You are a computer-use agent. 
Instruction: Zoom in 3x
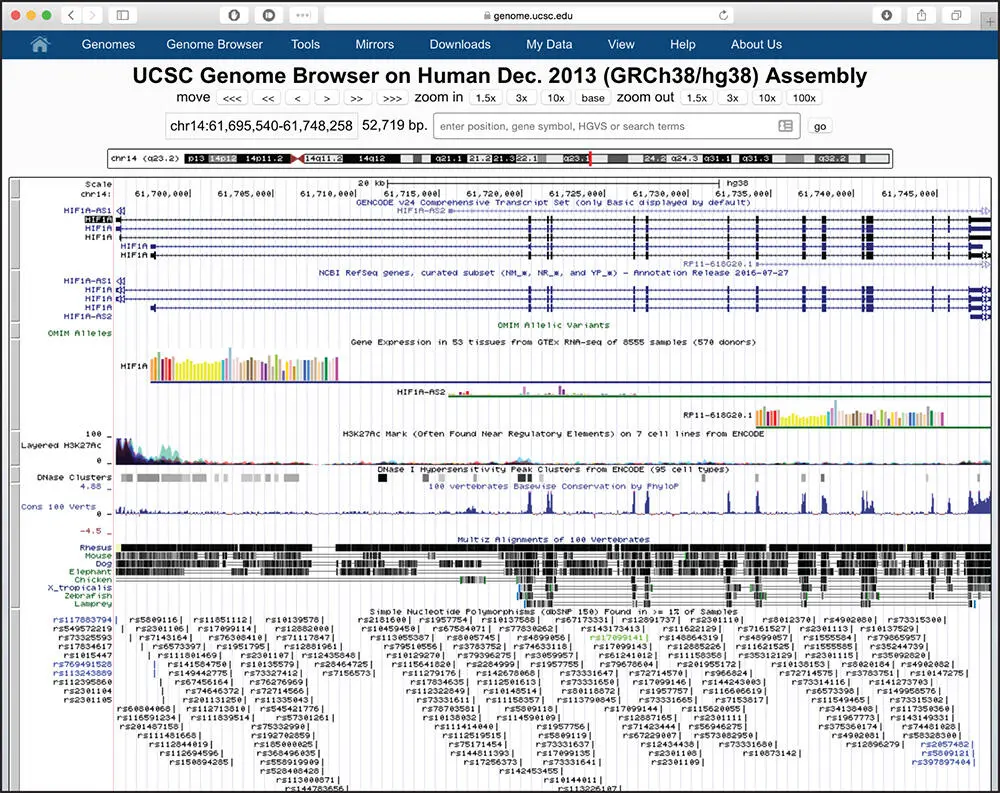(x=522, y=98)
